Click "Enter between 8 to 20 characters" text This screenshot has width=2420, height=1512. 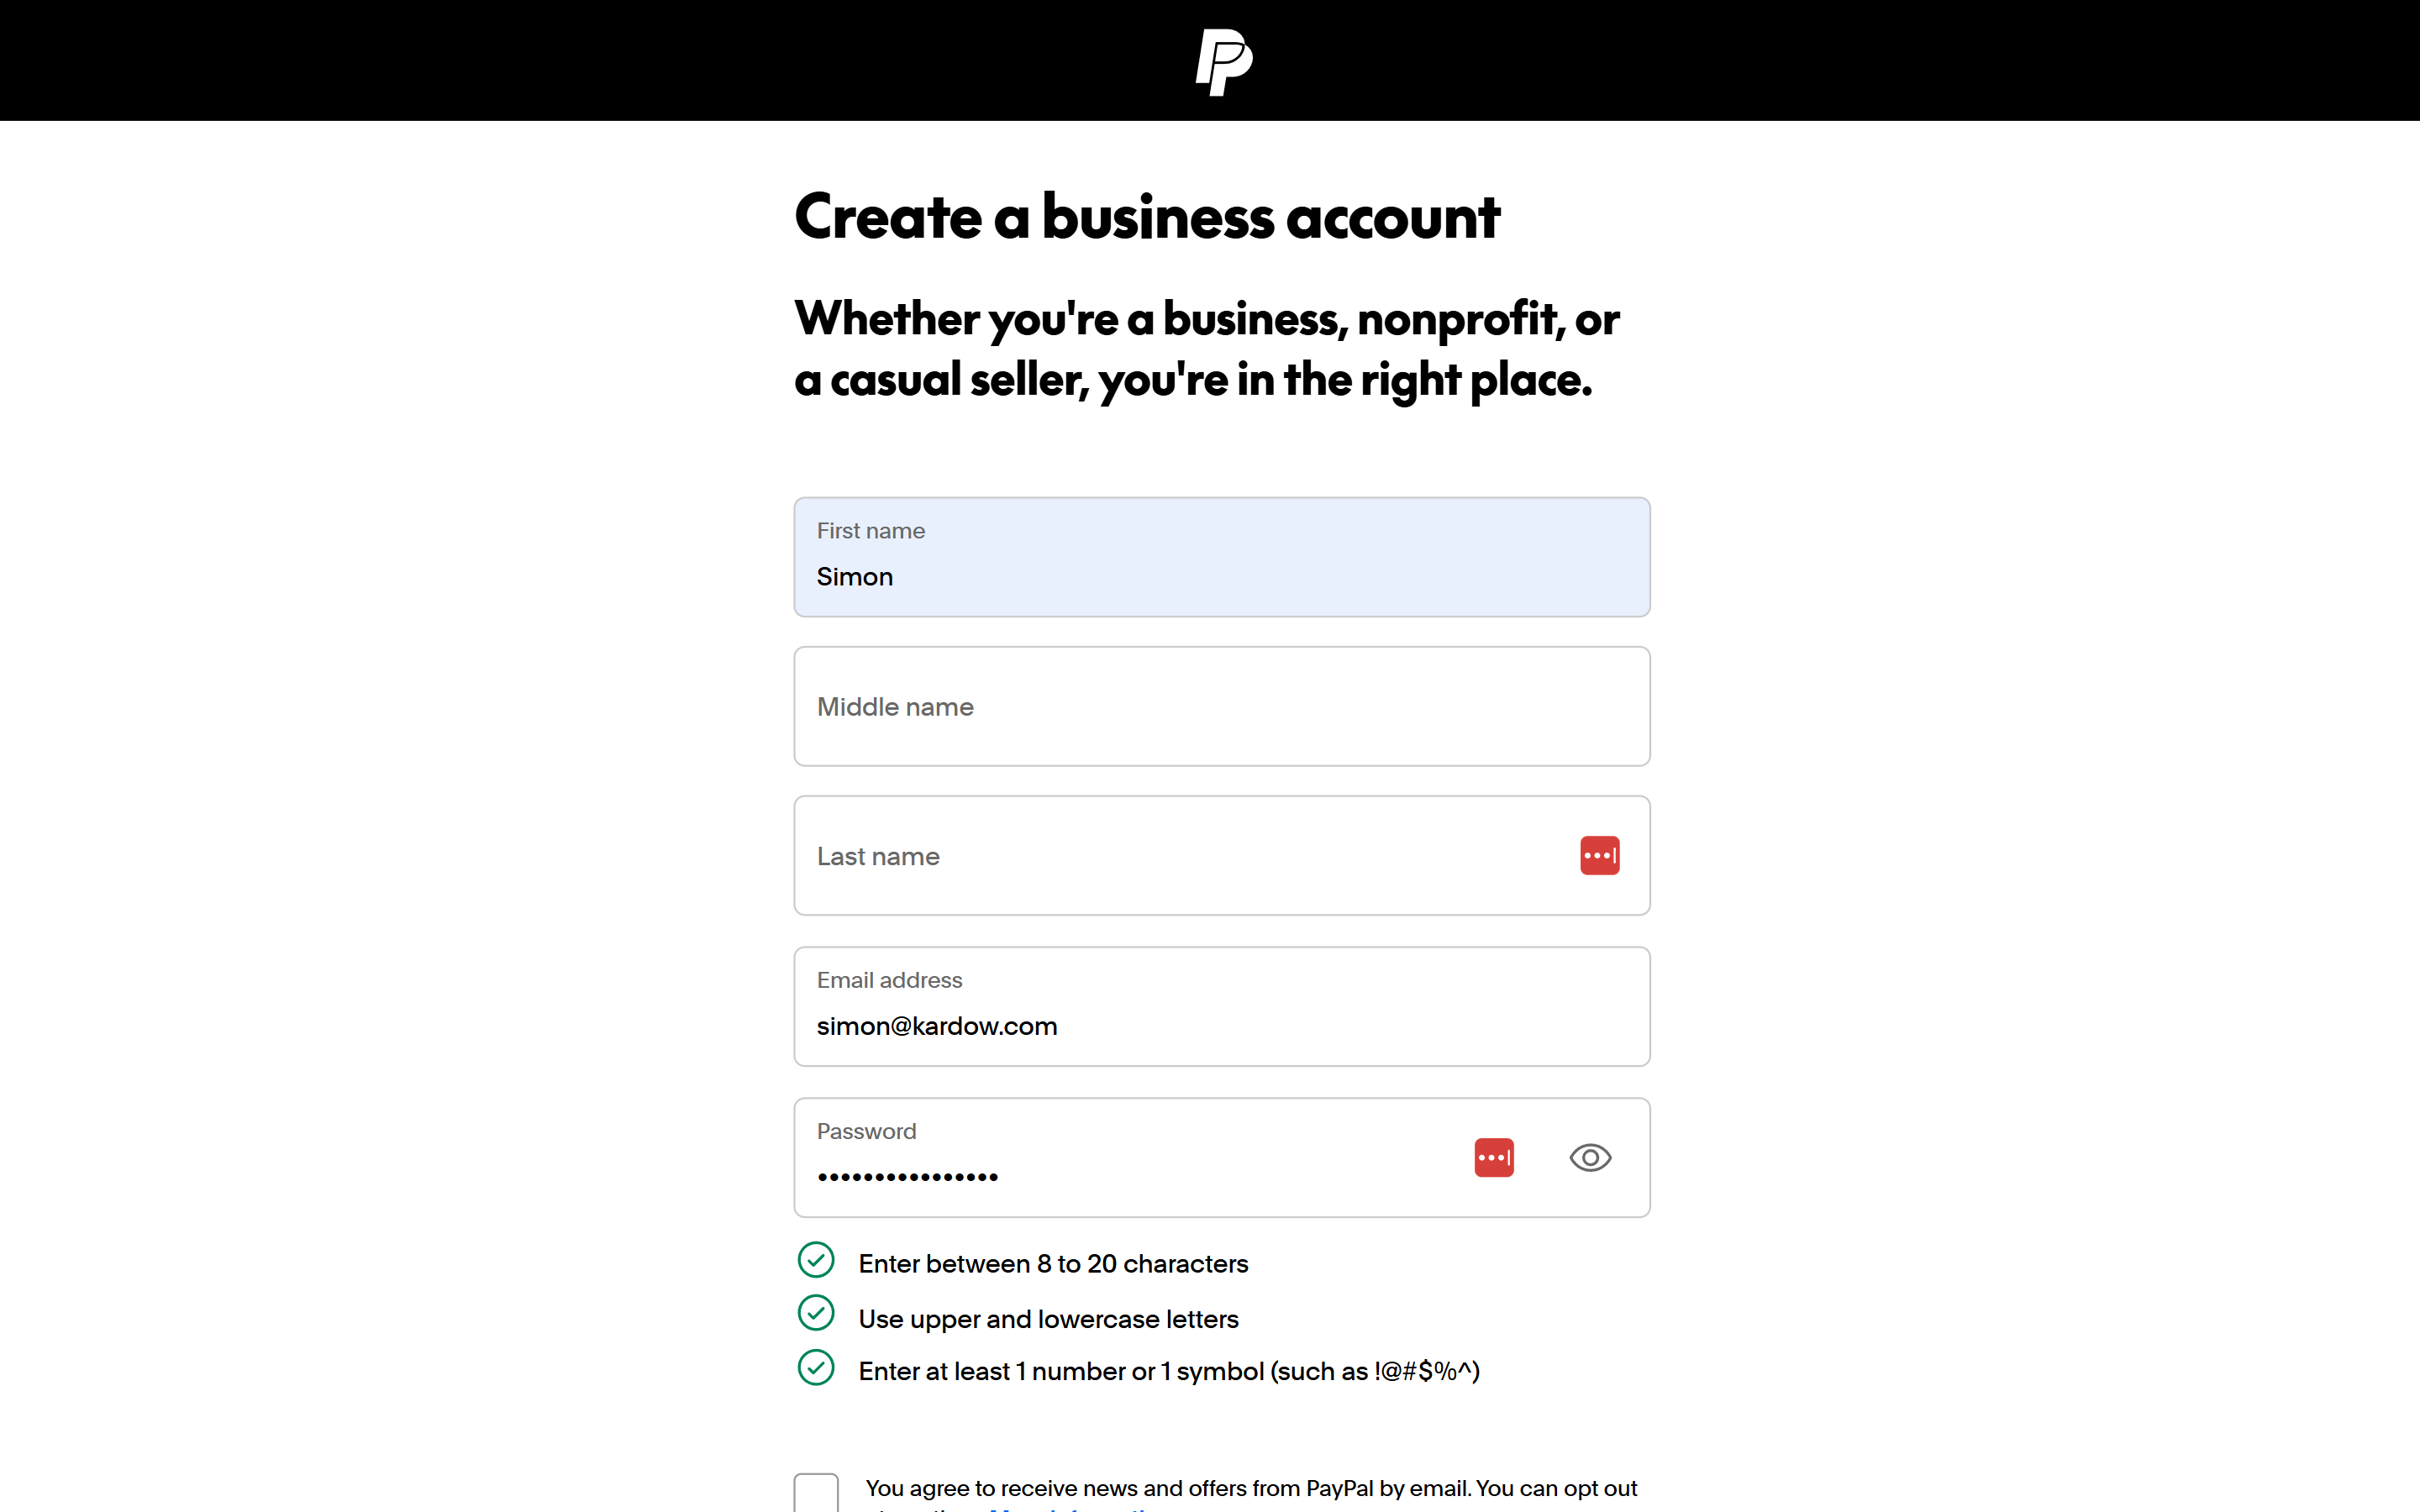[1053, 1264]
